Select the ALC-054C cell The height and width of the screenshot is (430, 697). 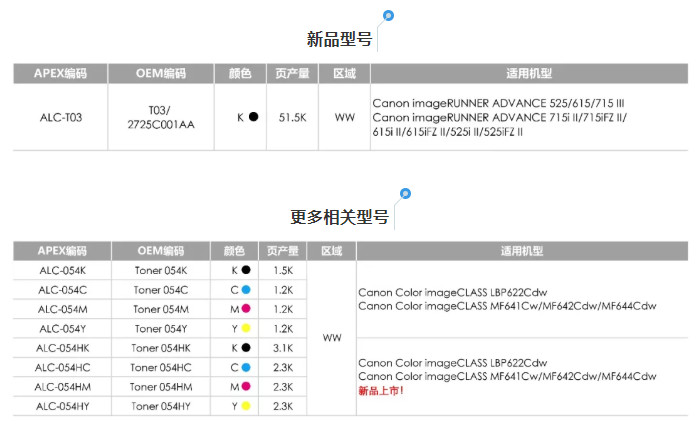tap(63, 290)
